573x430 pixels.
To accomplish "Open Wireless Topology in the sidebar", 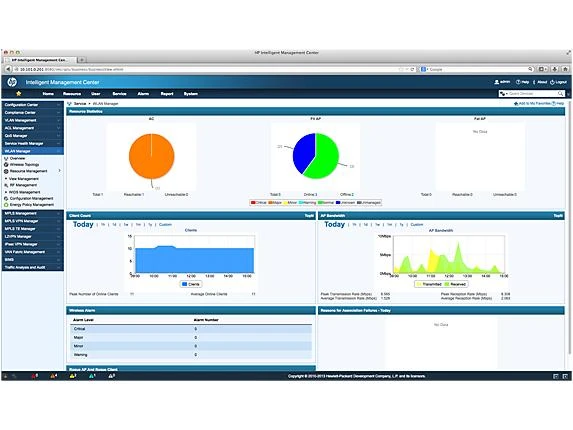I will coord(24,165).
